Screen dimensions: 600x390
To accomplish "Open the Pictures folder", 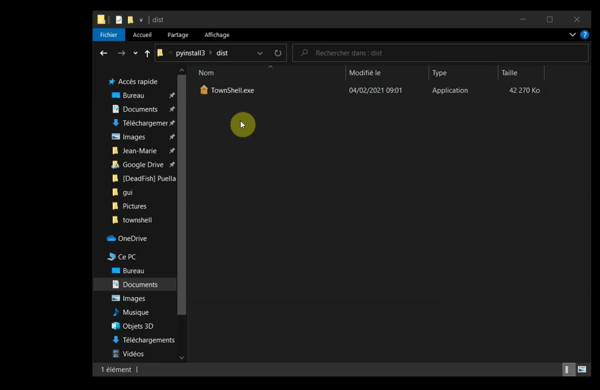I will point(134,206).
